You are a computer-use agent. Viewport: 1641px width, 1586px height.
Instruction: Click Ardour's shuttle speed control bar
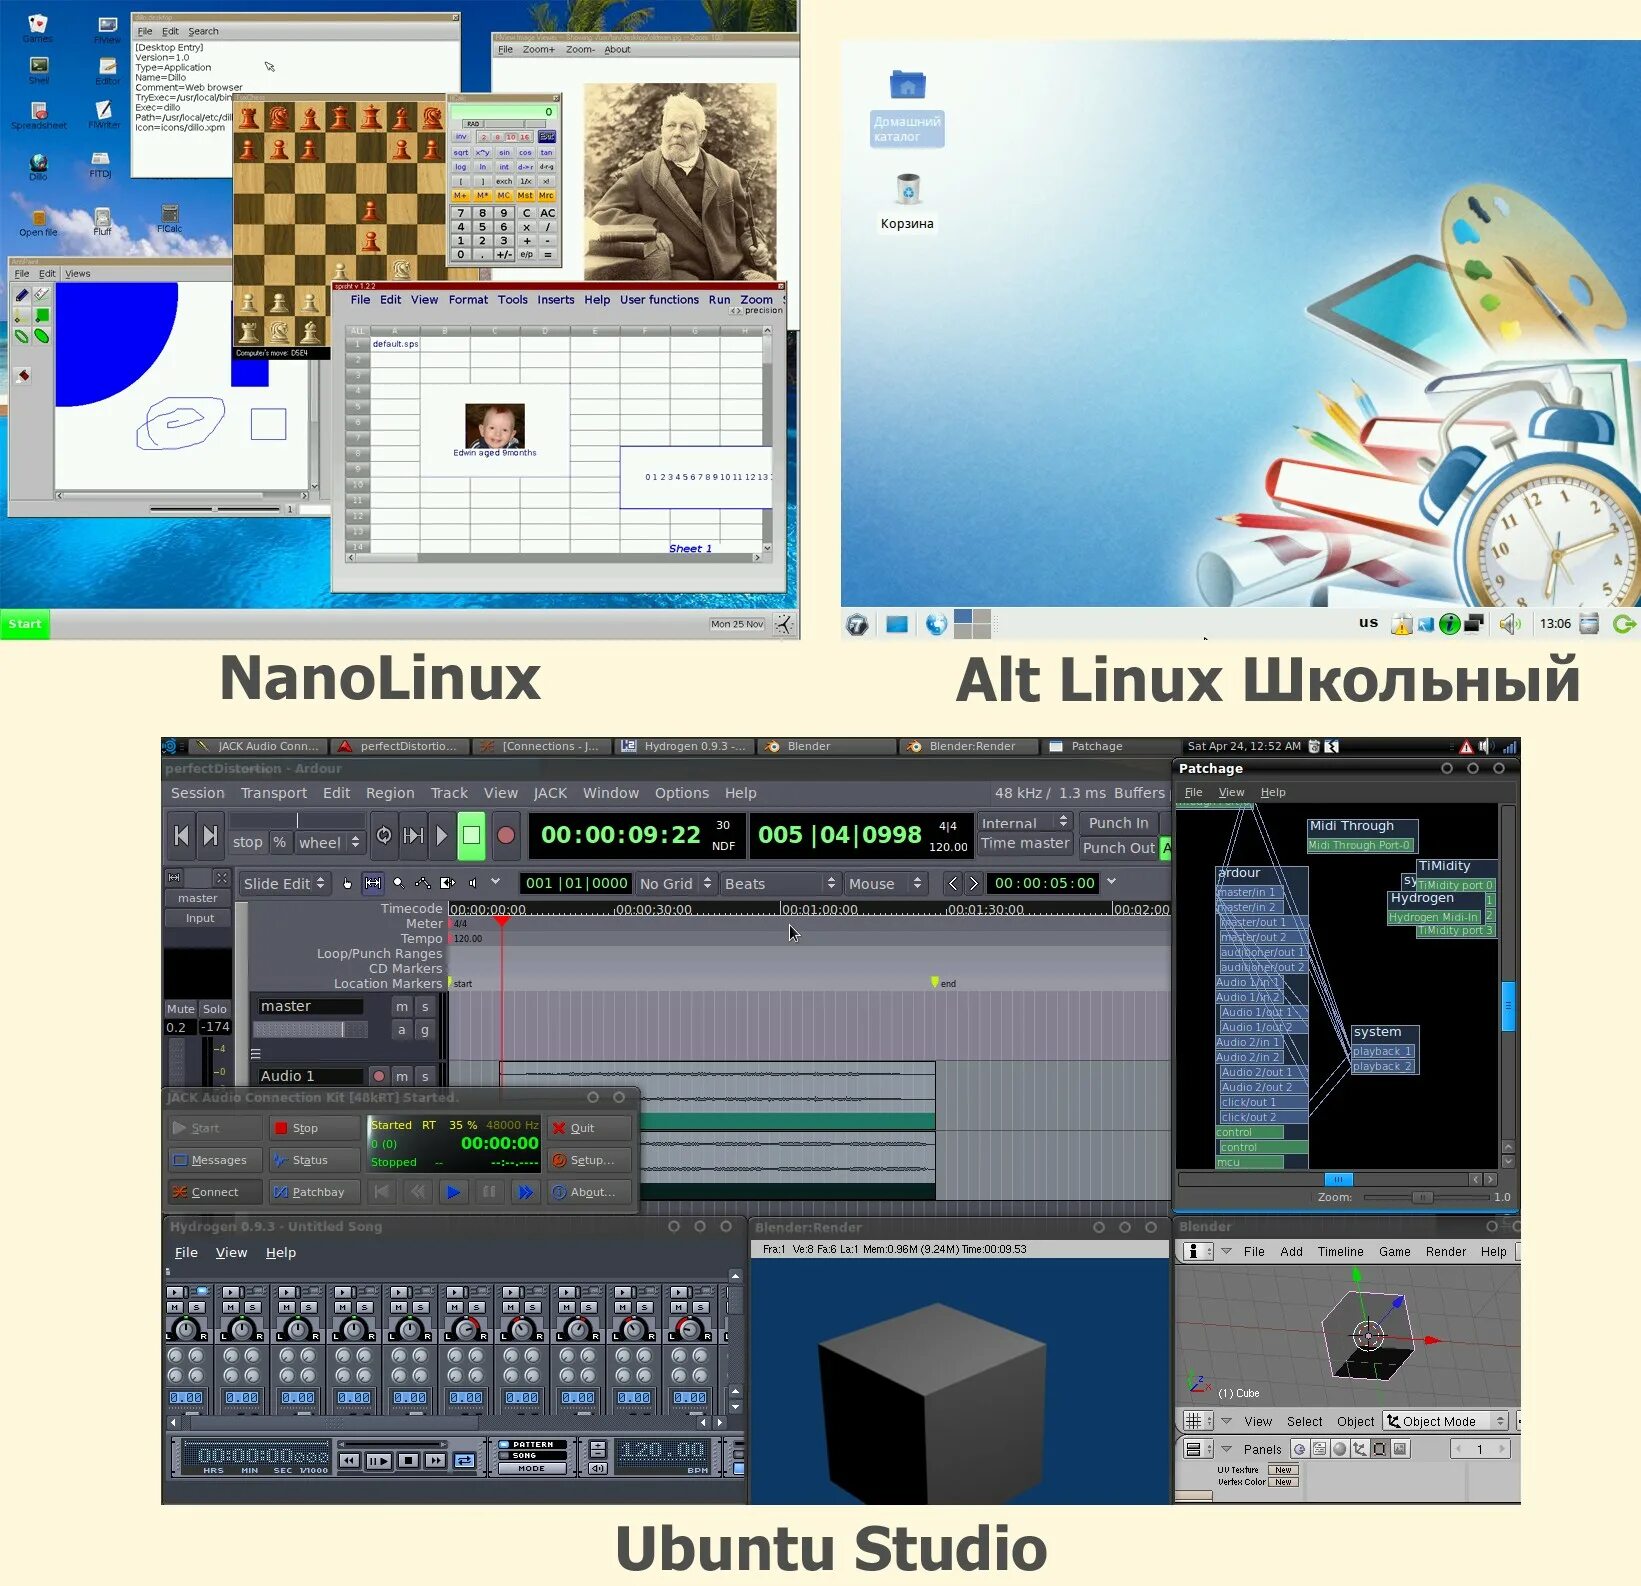pyautogui.click(x=297, y=820)
